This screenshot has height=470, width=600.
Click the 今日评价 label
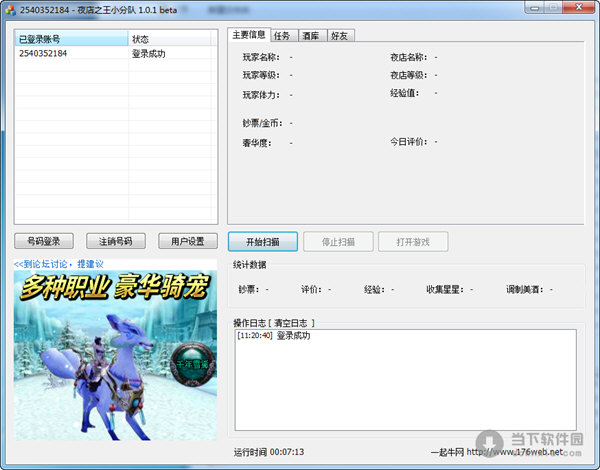tap(409, 142)
